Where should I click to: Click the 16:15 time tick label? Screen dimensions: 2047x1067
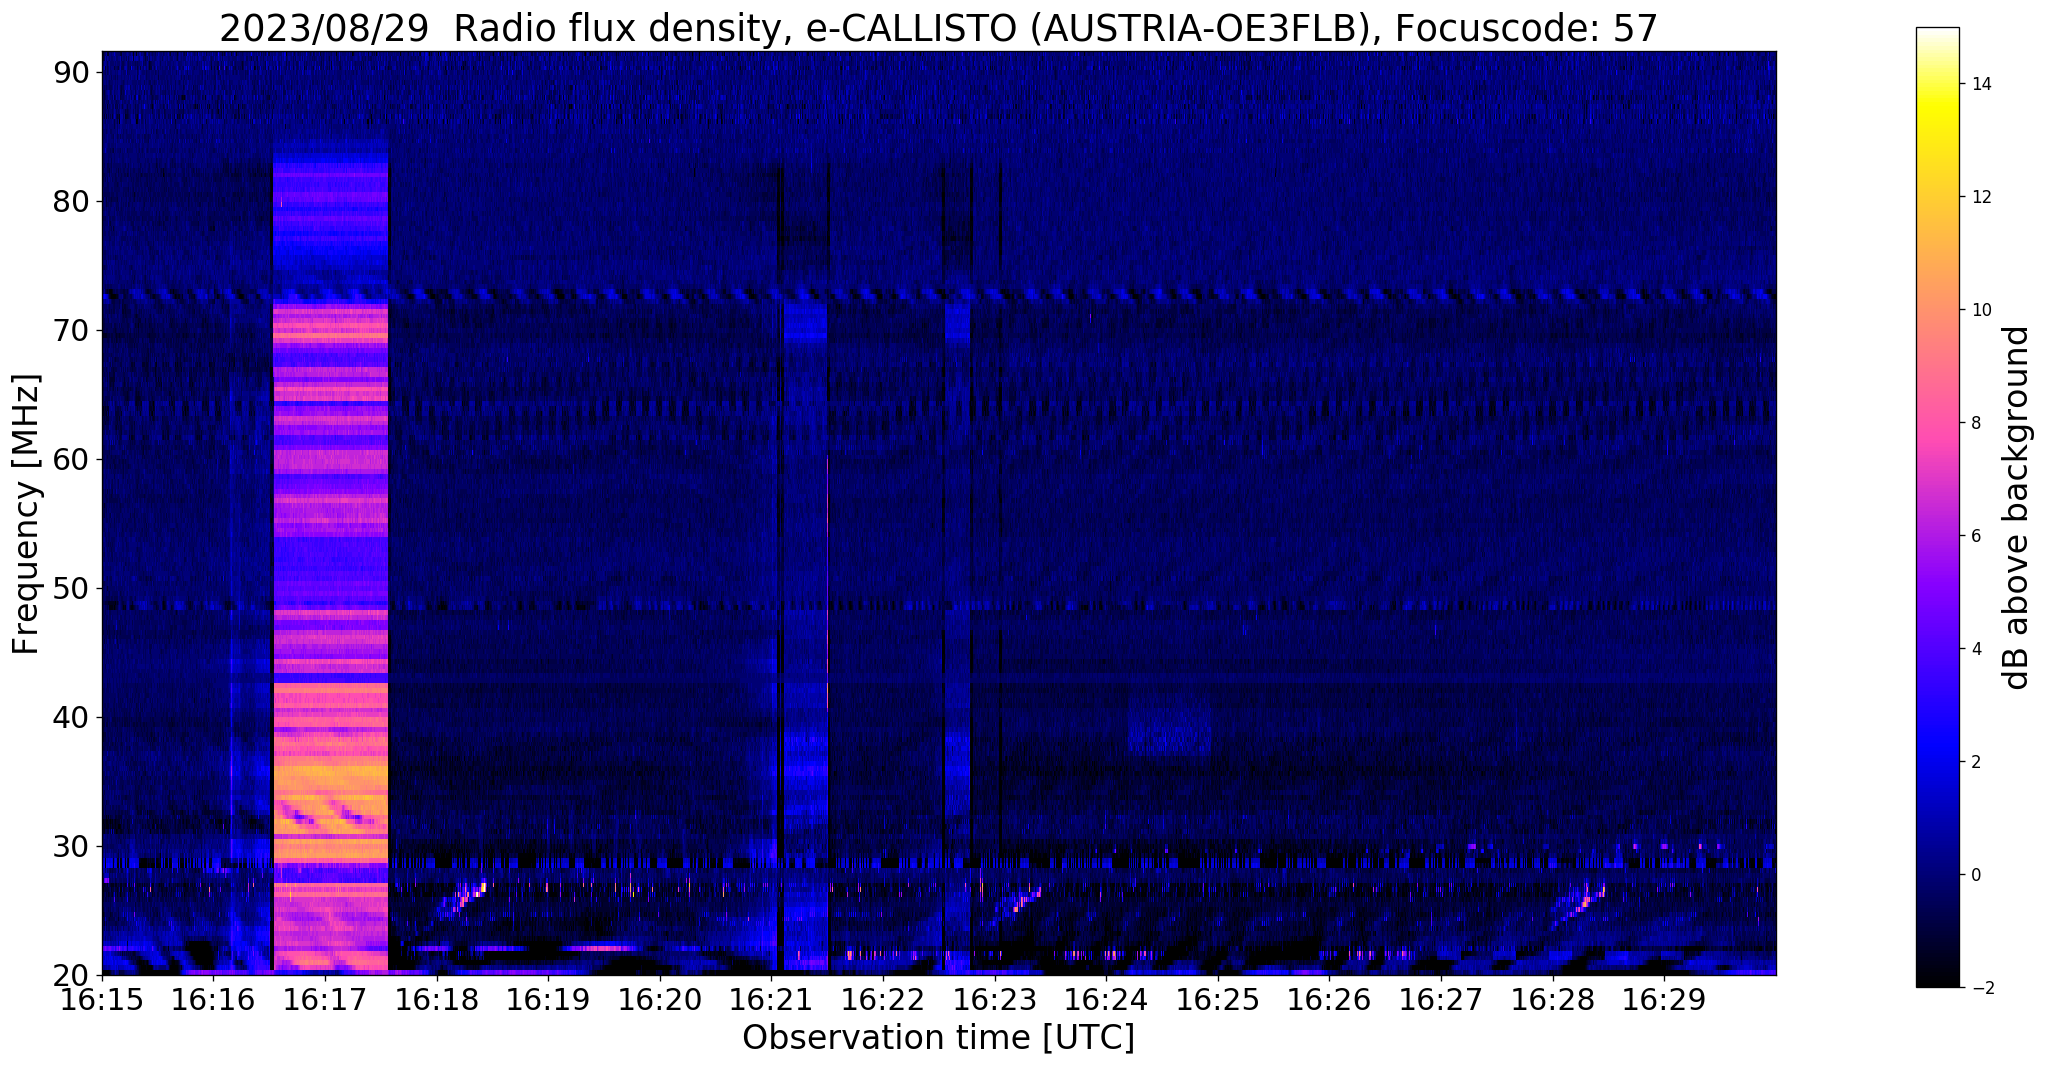click(x=102, y=999)
